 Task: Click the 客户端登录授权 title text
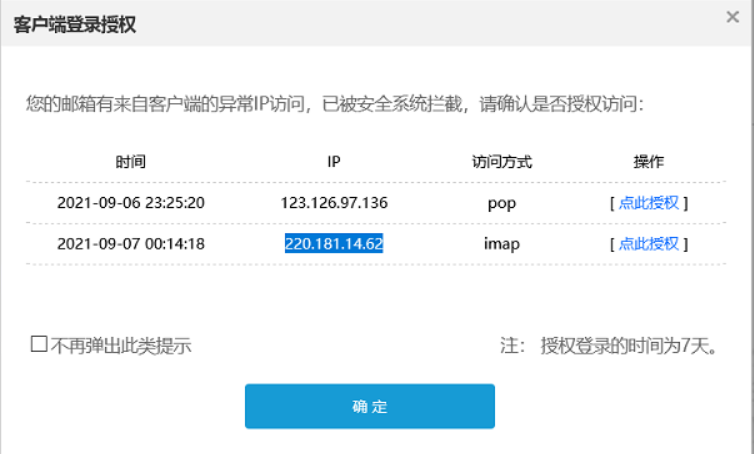(75, 25)
